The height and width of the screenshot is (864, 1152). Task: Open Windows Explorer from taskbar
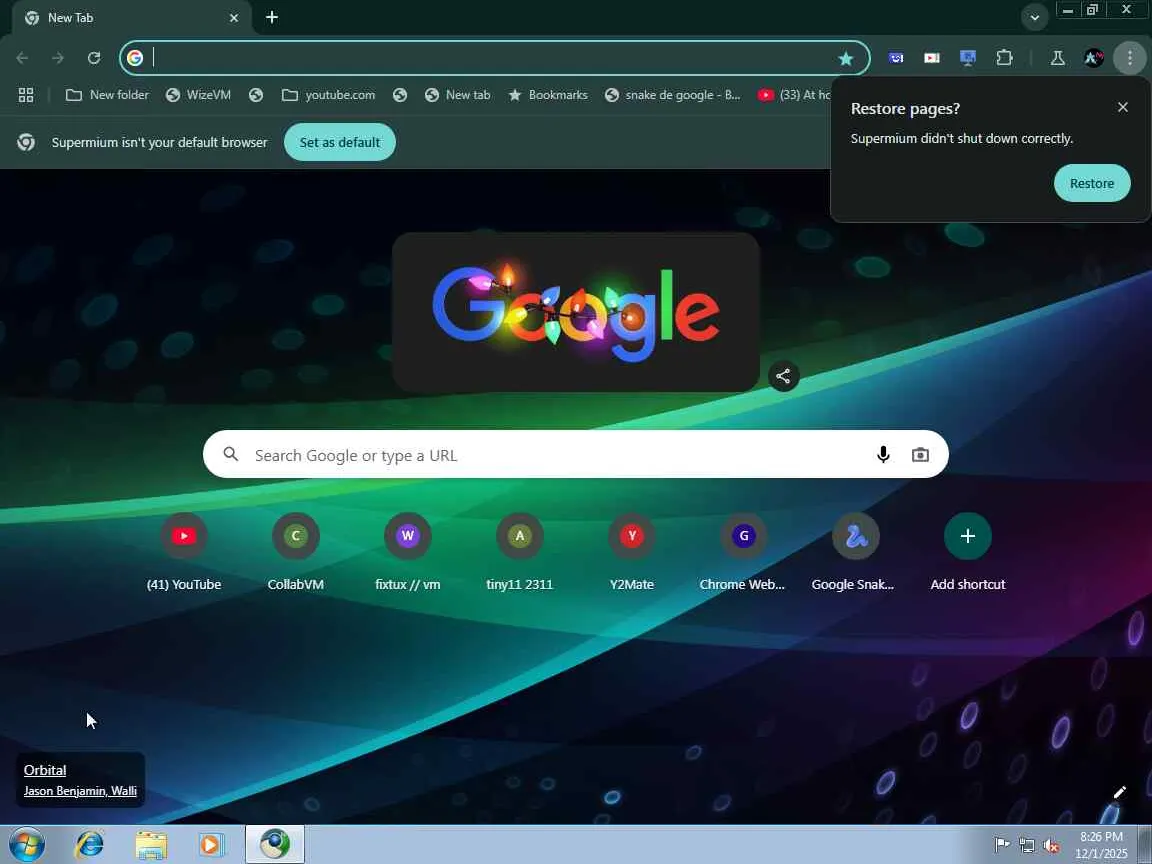pyautogui.click(x=151, y=844)
